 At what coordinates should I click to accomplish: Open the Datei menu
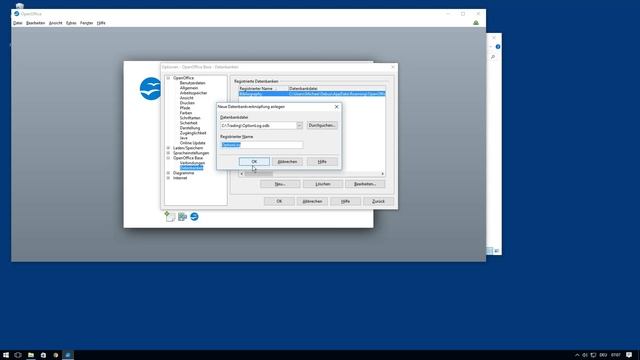click(18, 23)
